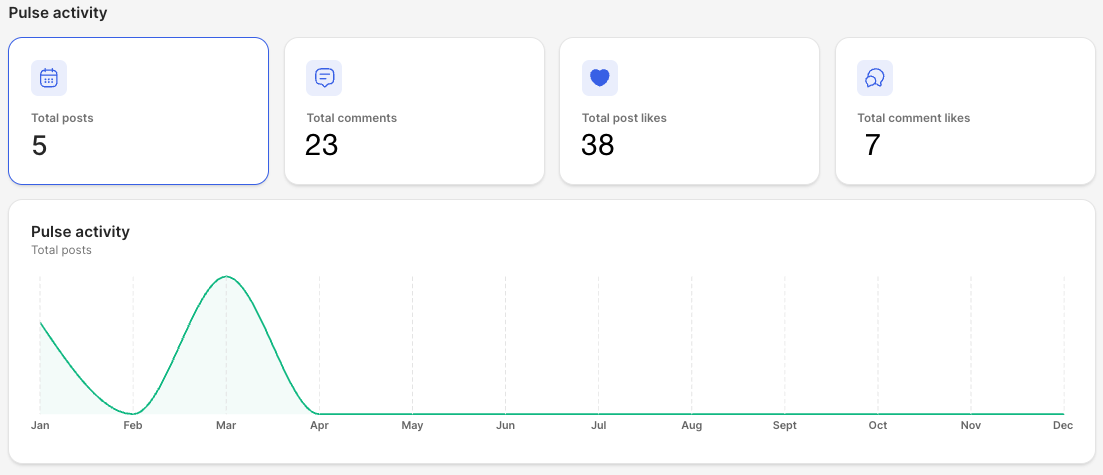Click the value 38 under Total post likes
1103x475 pixels.
click(x=597, y=145)
